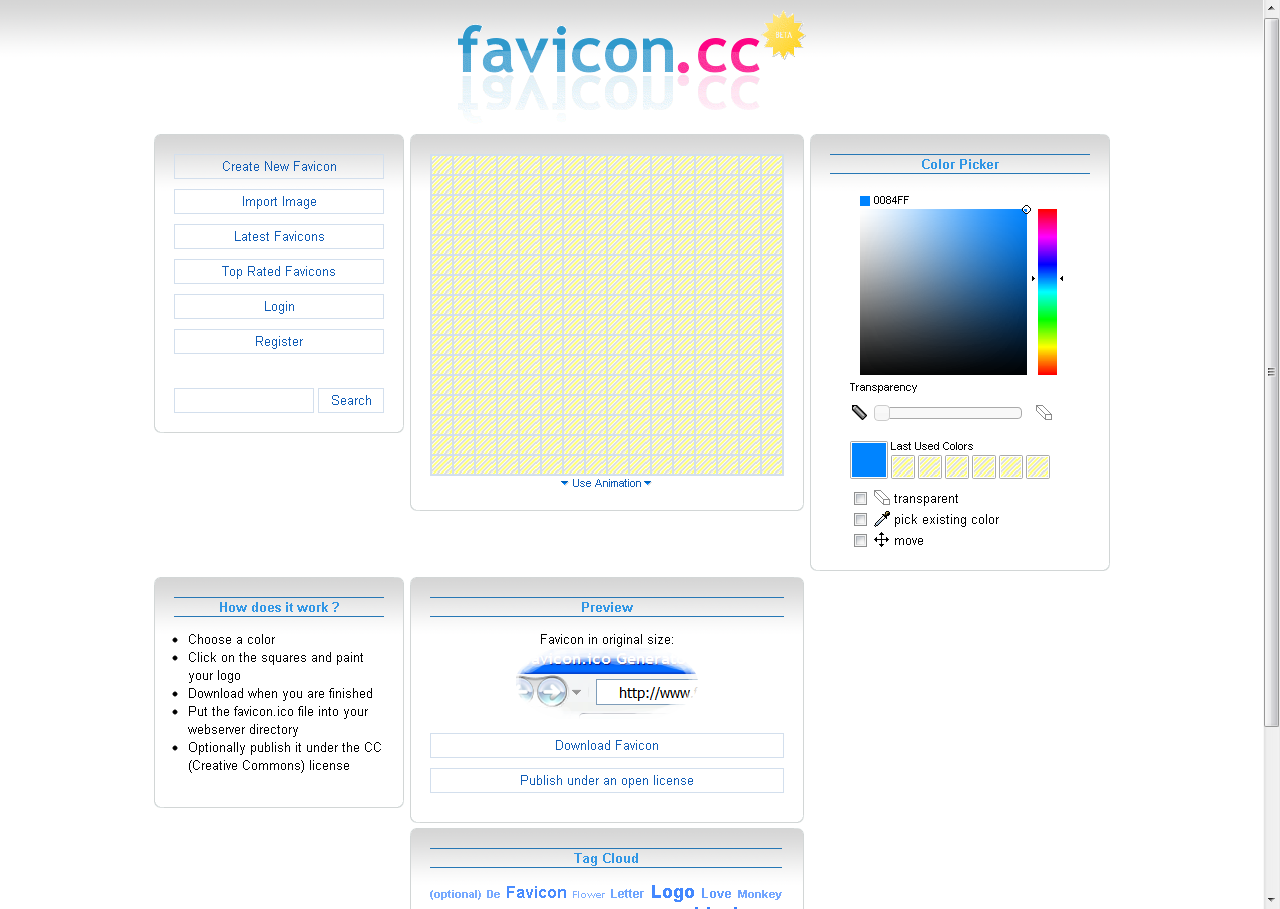Open the Login page
The image size is (1280, 909).
pos(279,307)
